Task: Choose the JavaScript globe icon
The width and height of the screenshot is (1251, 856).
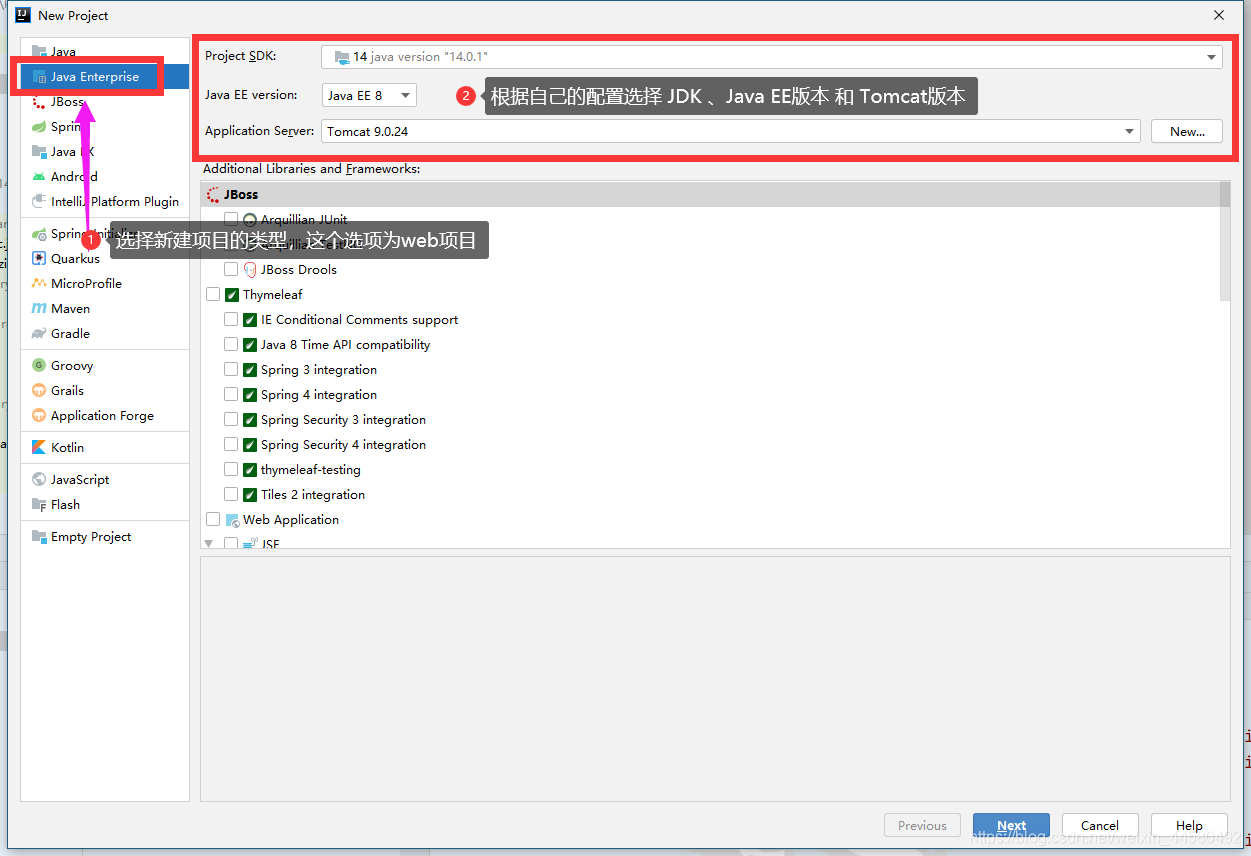Action: (x=39, y=480)
